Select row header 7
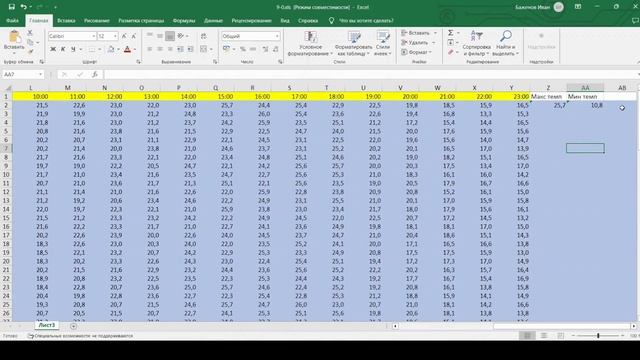This screenshot has height=360, width=640. click(x=6, y=149)
